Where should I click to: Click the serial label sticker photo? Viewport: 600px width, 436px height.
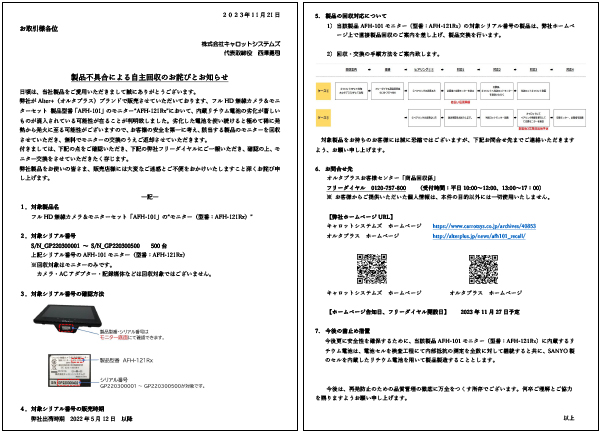point(69,370)
